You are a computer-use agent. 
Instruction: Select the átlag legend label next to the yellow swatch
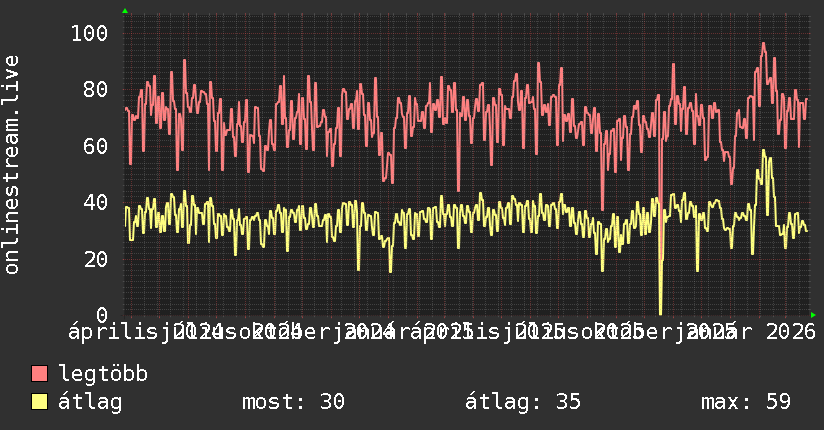tap(90, 402)
